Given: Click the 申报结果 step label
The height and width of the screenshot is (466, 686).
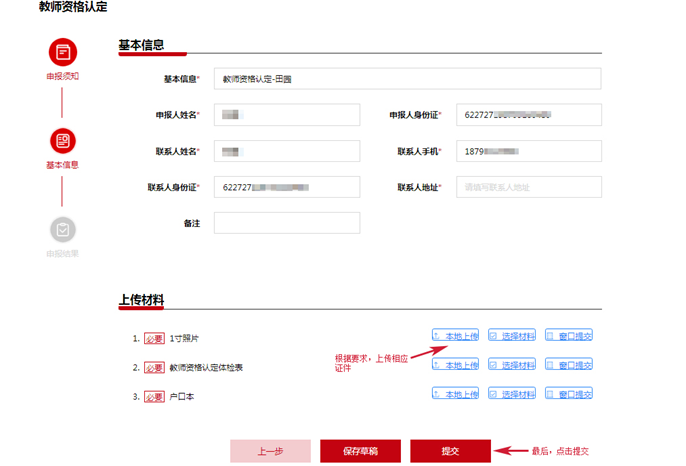Looking at the screenshot, I should (63, 253).
